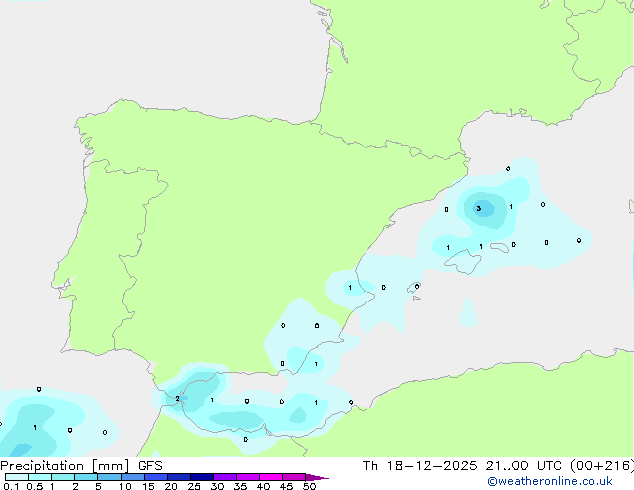Click the legend label '0.5'

click(x=35, y=486)
